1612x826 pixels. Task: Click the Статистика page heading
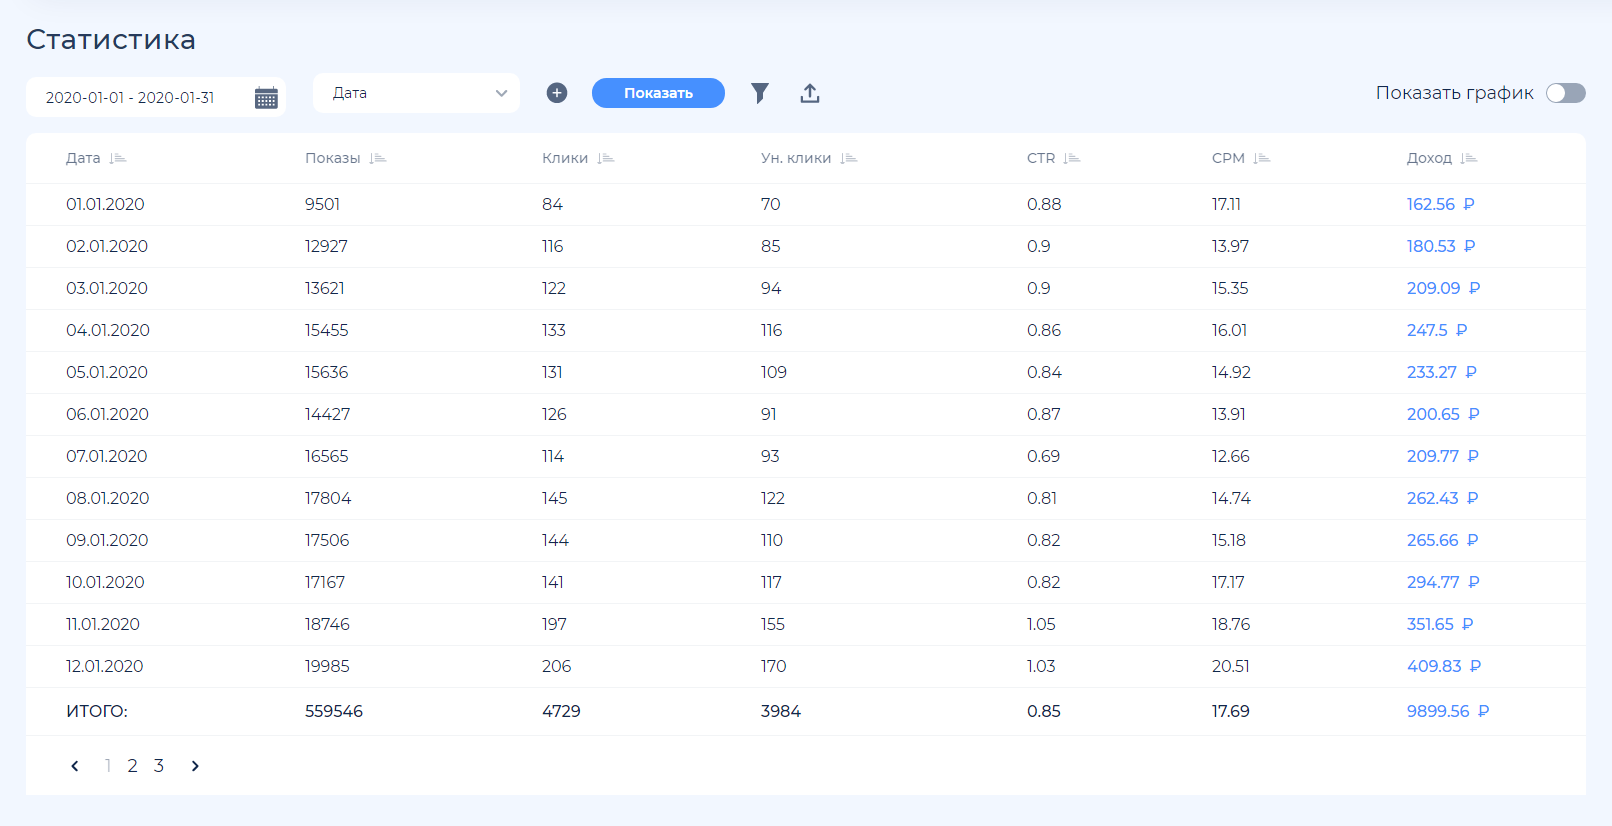tap(111, 39)
